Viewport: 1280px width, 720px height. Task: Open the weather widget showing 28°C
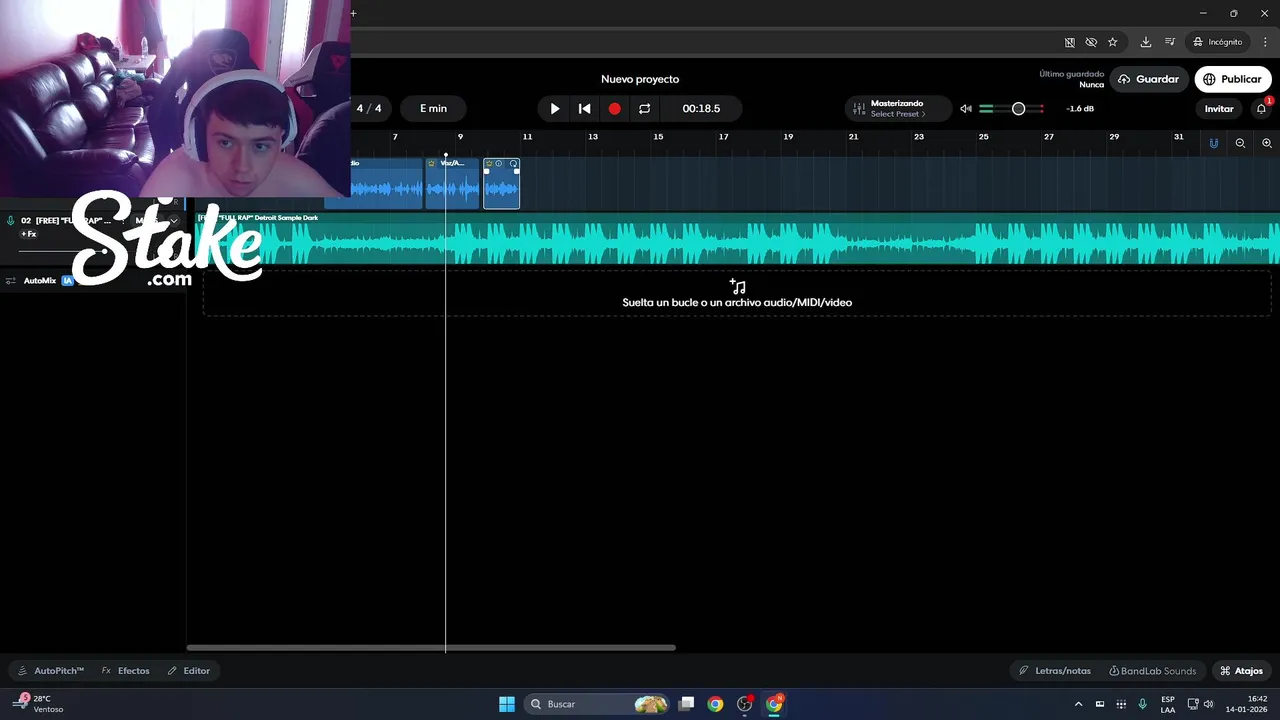tap(40, 704)
